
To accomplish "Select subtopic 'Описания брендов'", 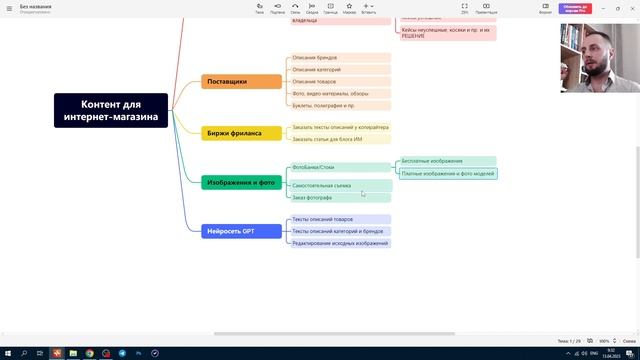I will click(340, 58).
